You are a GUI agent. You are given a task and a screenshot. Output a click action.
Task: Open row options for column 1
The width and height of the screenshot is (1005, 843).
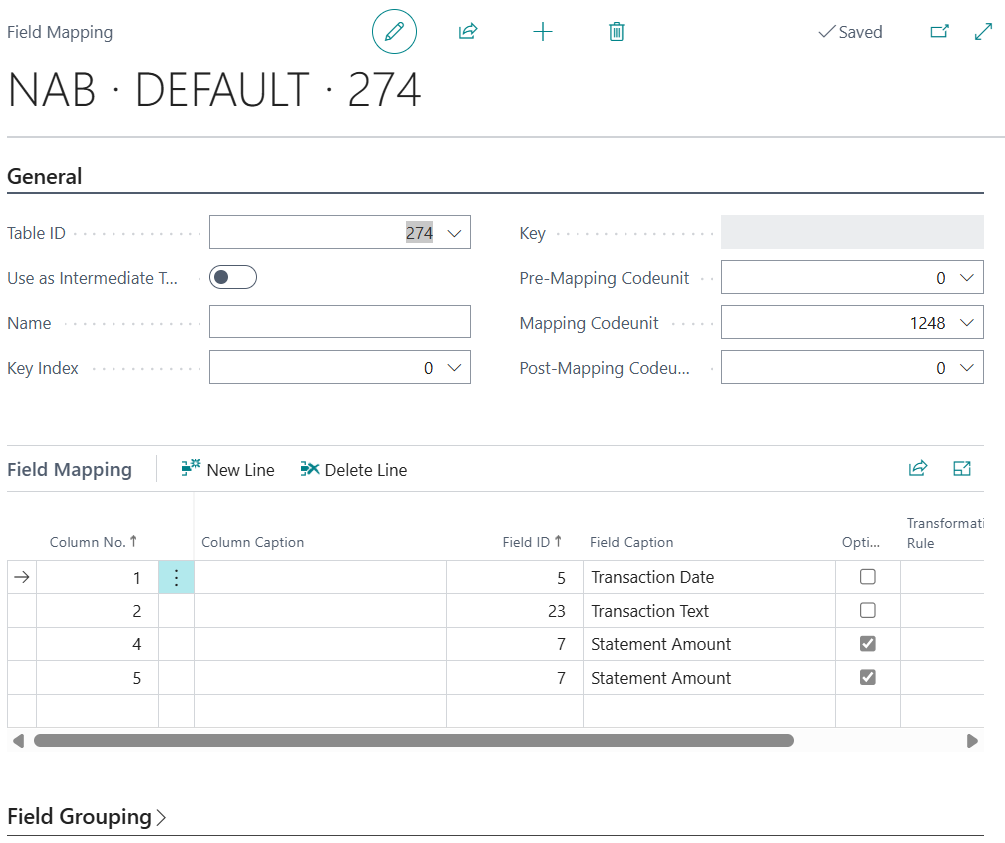pyautogui.click(x=176, y=578)
